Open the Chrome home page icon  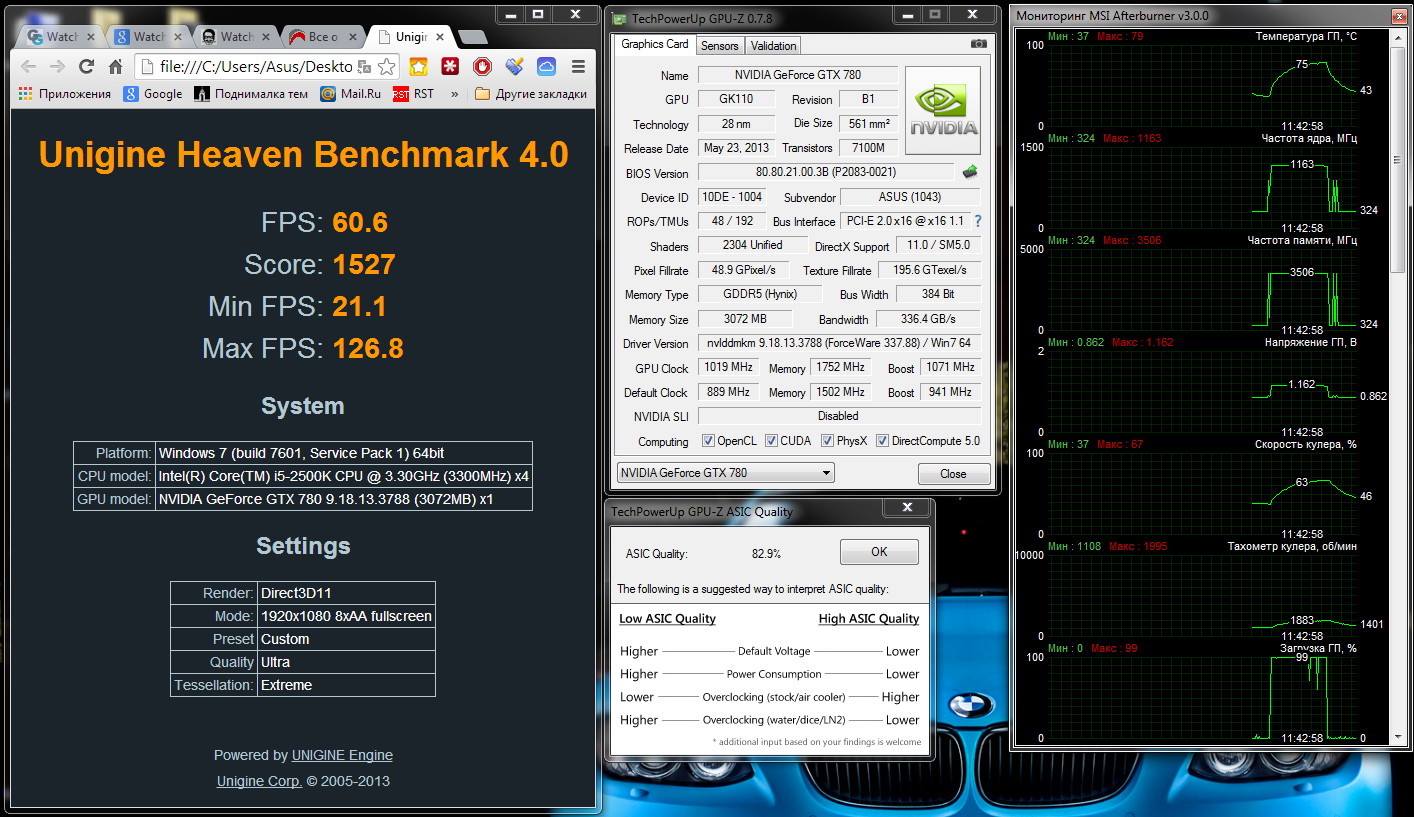[115, 67]
